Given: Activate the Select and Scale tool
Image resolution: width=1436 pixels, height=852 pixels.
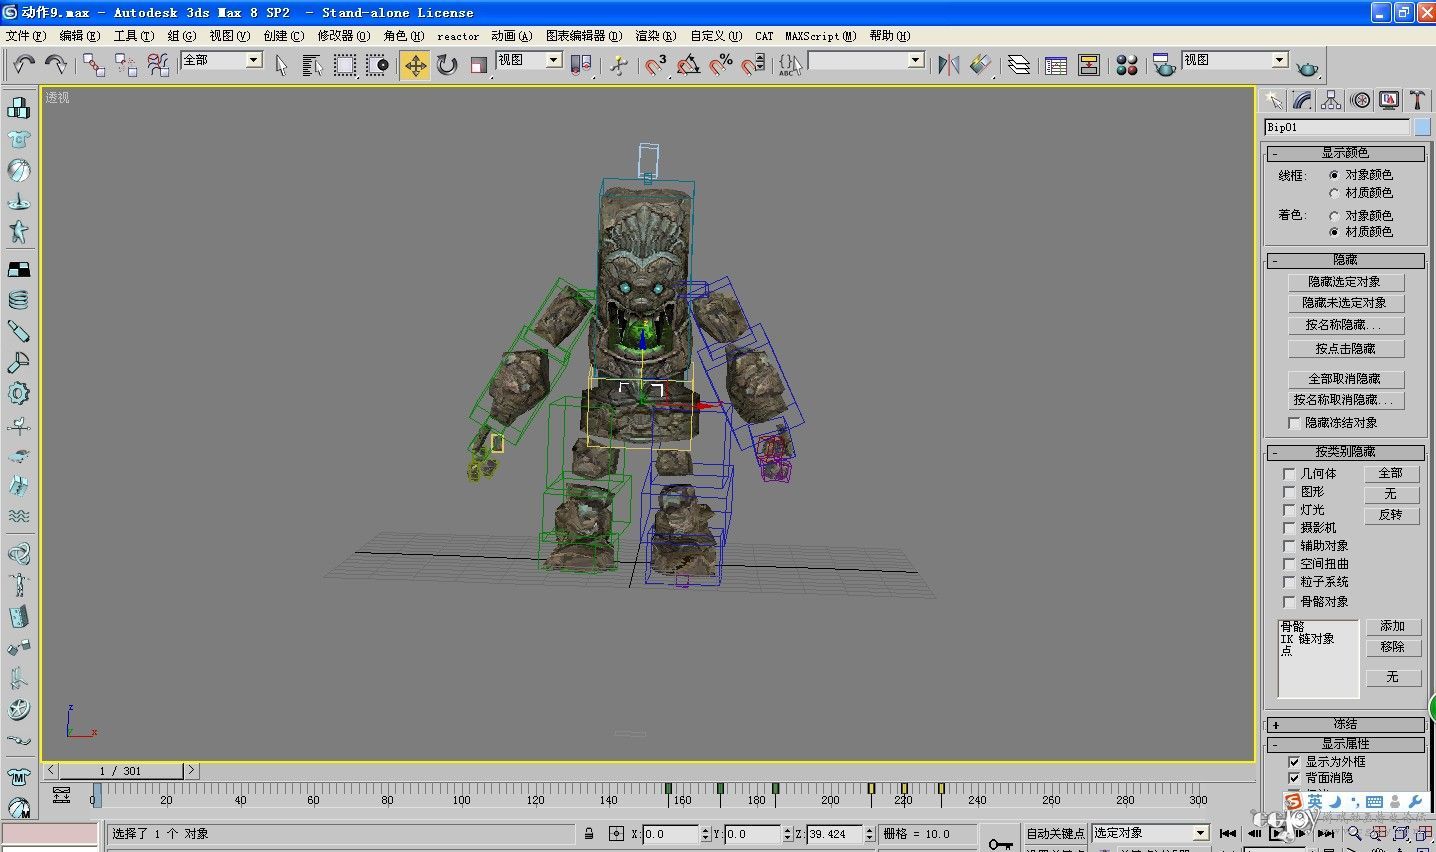Looking at the screenshot, I should pos(479,65).
